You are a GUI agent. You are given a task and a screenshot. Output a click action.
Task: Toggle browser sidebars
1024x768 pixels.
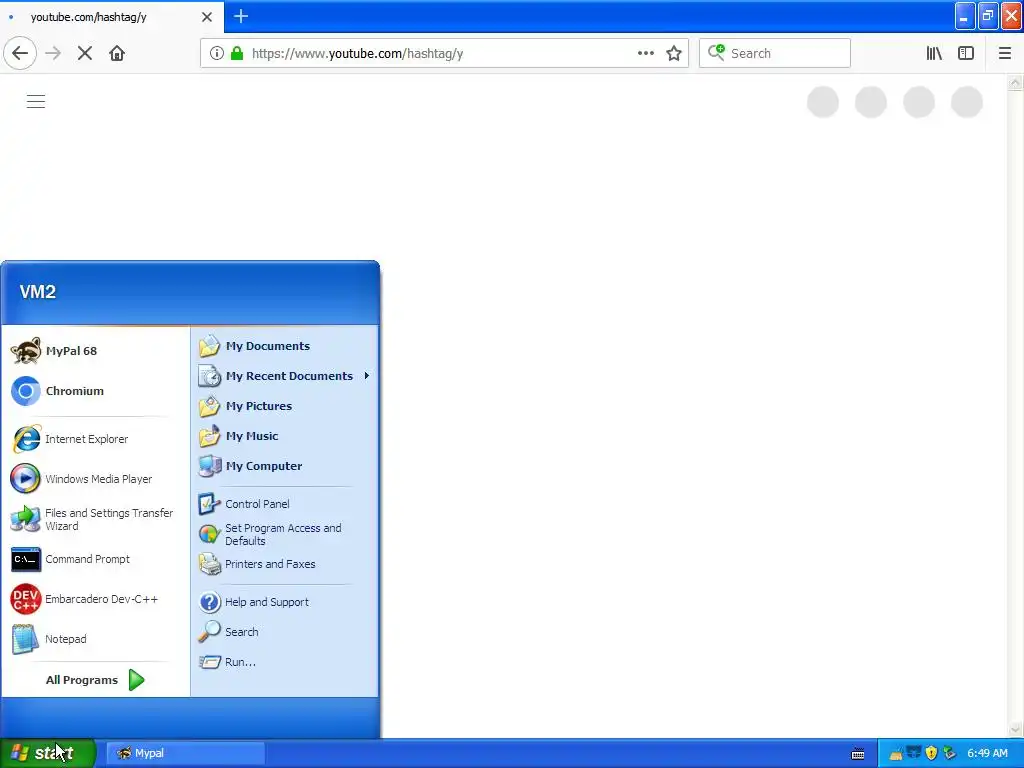966,54
